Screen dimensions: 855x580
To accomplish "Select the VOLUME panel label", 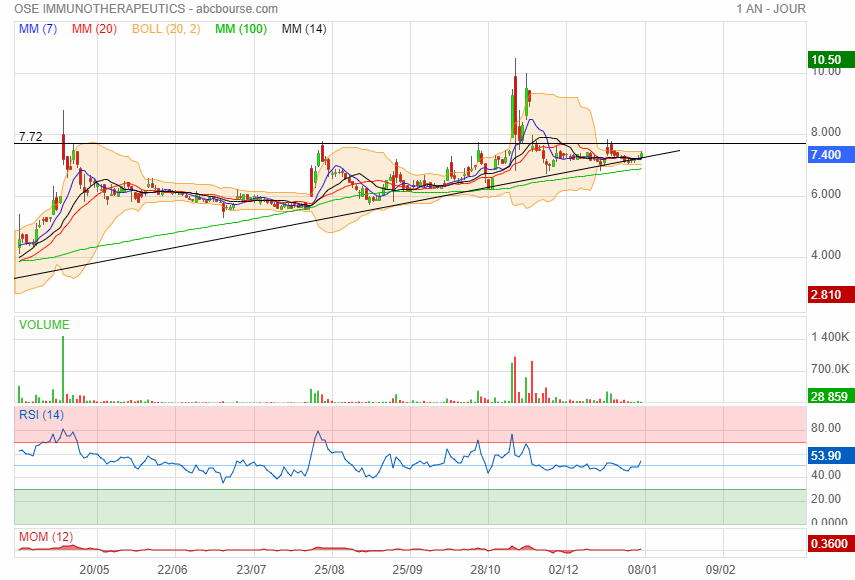I will [44, 325].
